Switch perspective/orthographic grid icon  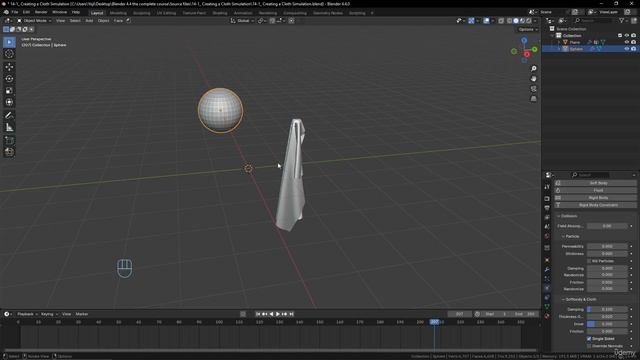click(533, 99)
